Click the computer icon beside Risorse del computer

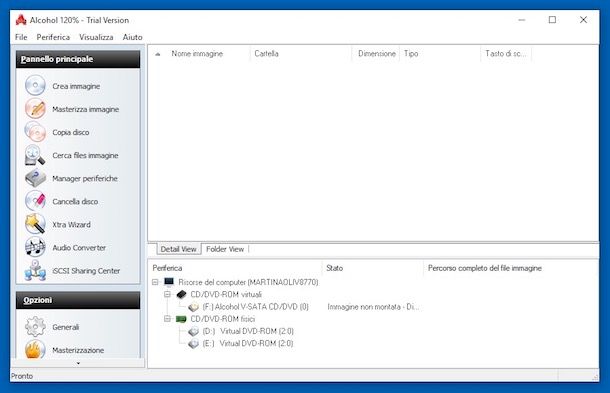169,281
